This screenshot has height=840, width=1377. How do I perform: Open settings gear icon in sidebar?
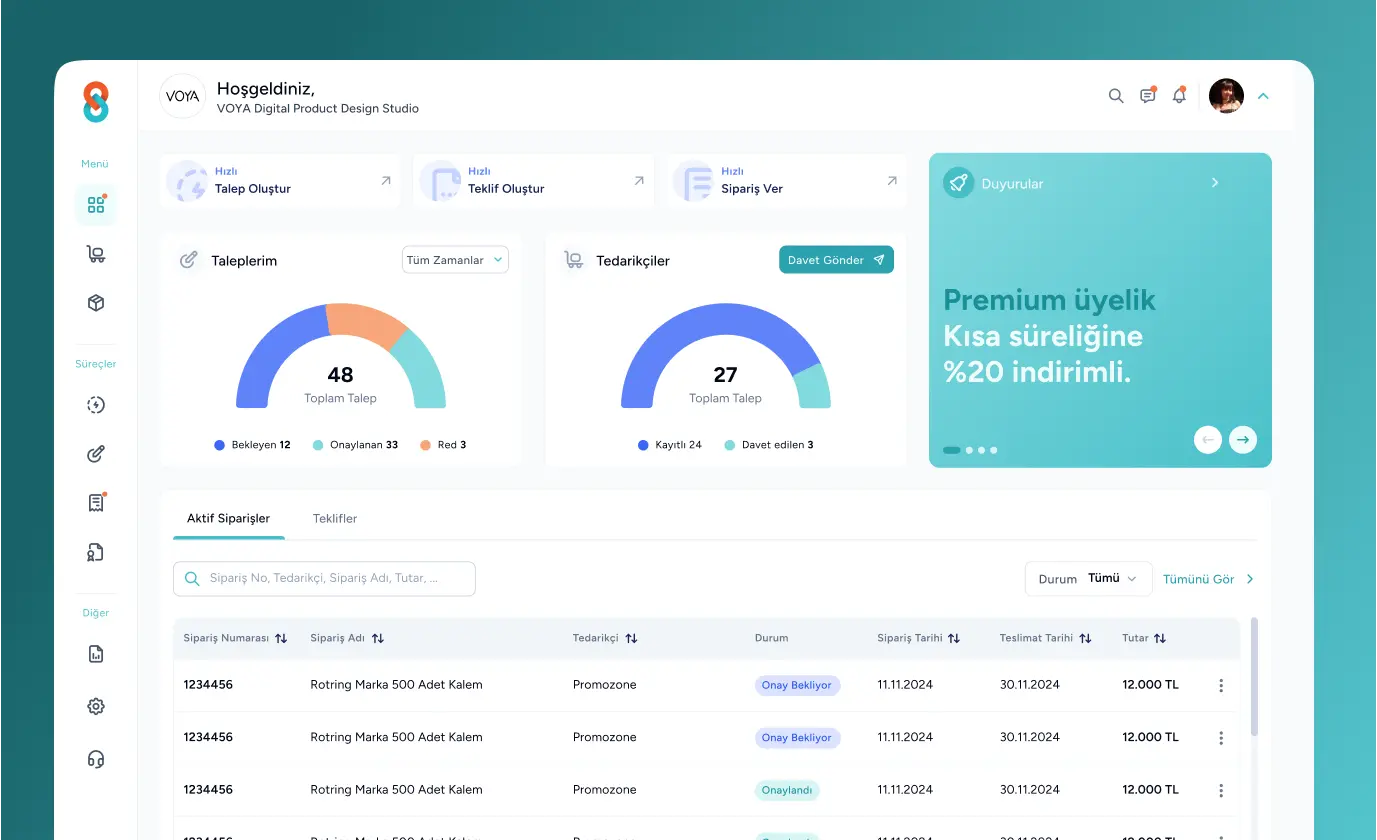point(96,707)
